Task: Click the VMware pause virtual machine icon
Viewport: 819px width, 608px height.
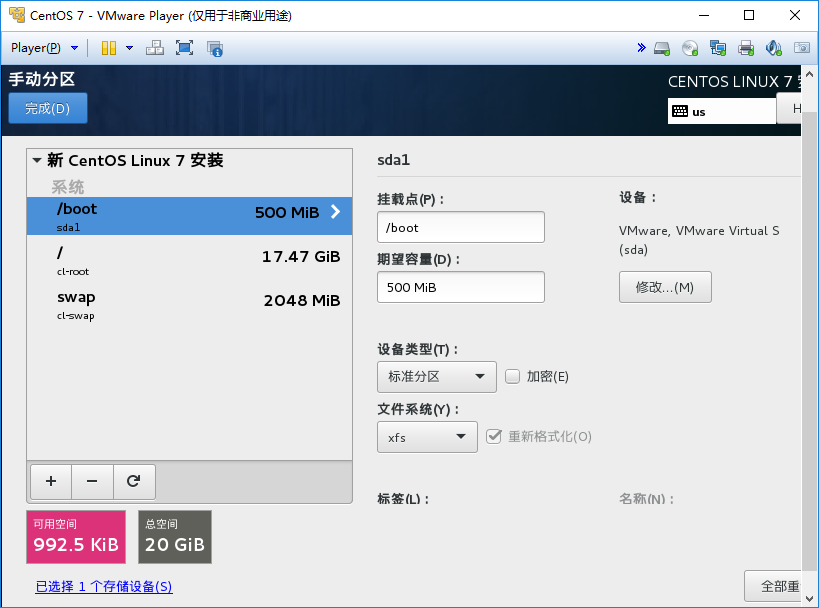Action: 109,48
